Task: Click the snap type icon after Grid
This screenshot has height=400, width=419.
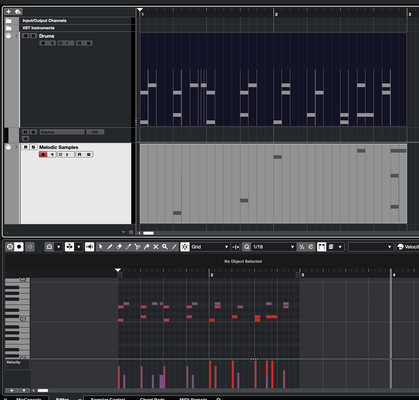Action: click(x=236, y=247)
